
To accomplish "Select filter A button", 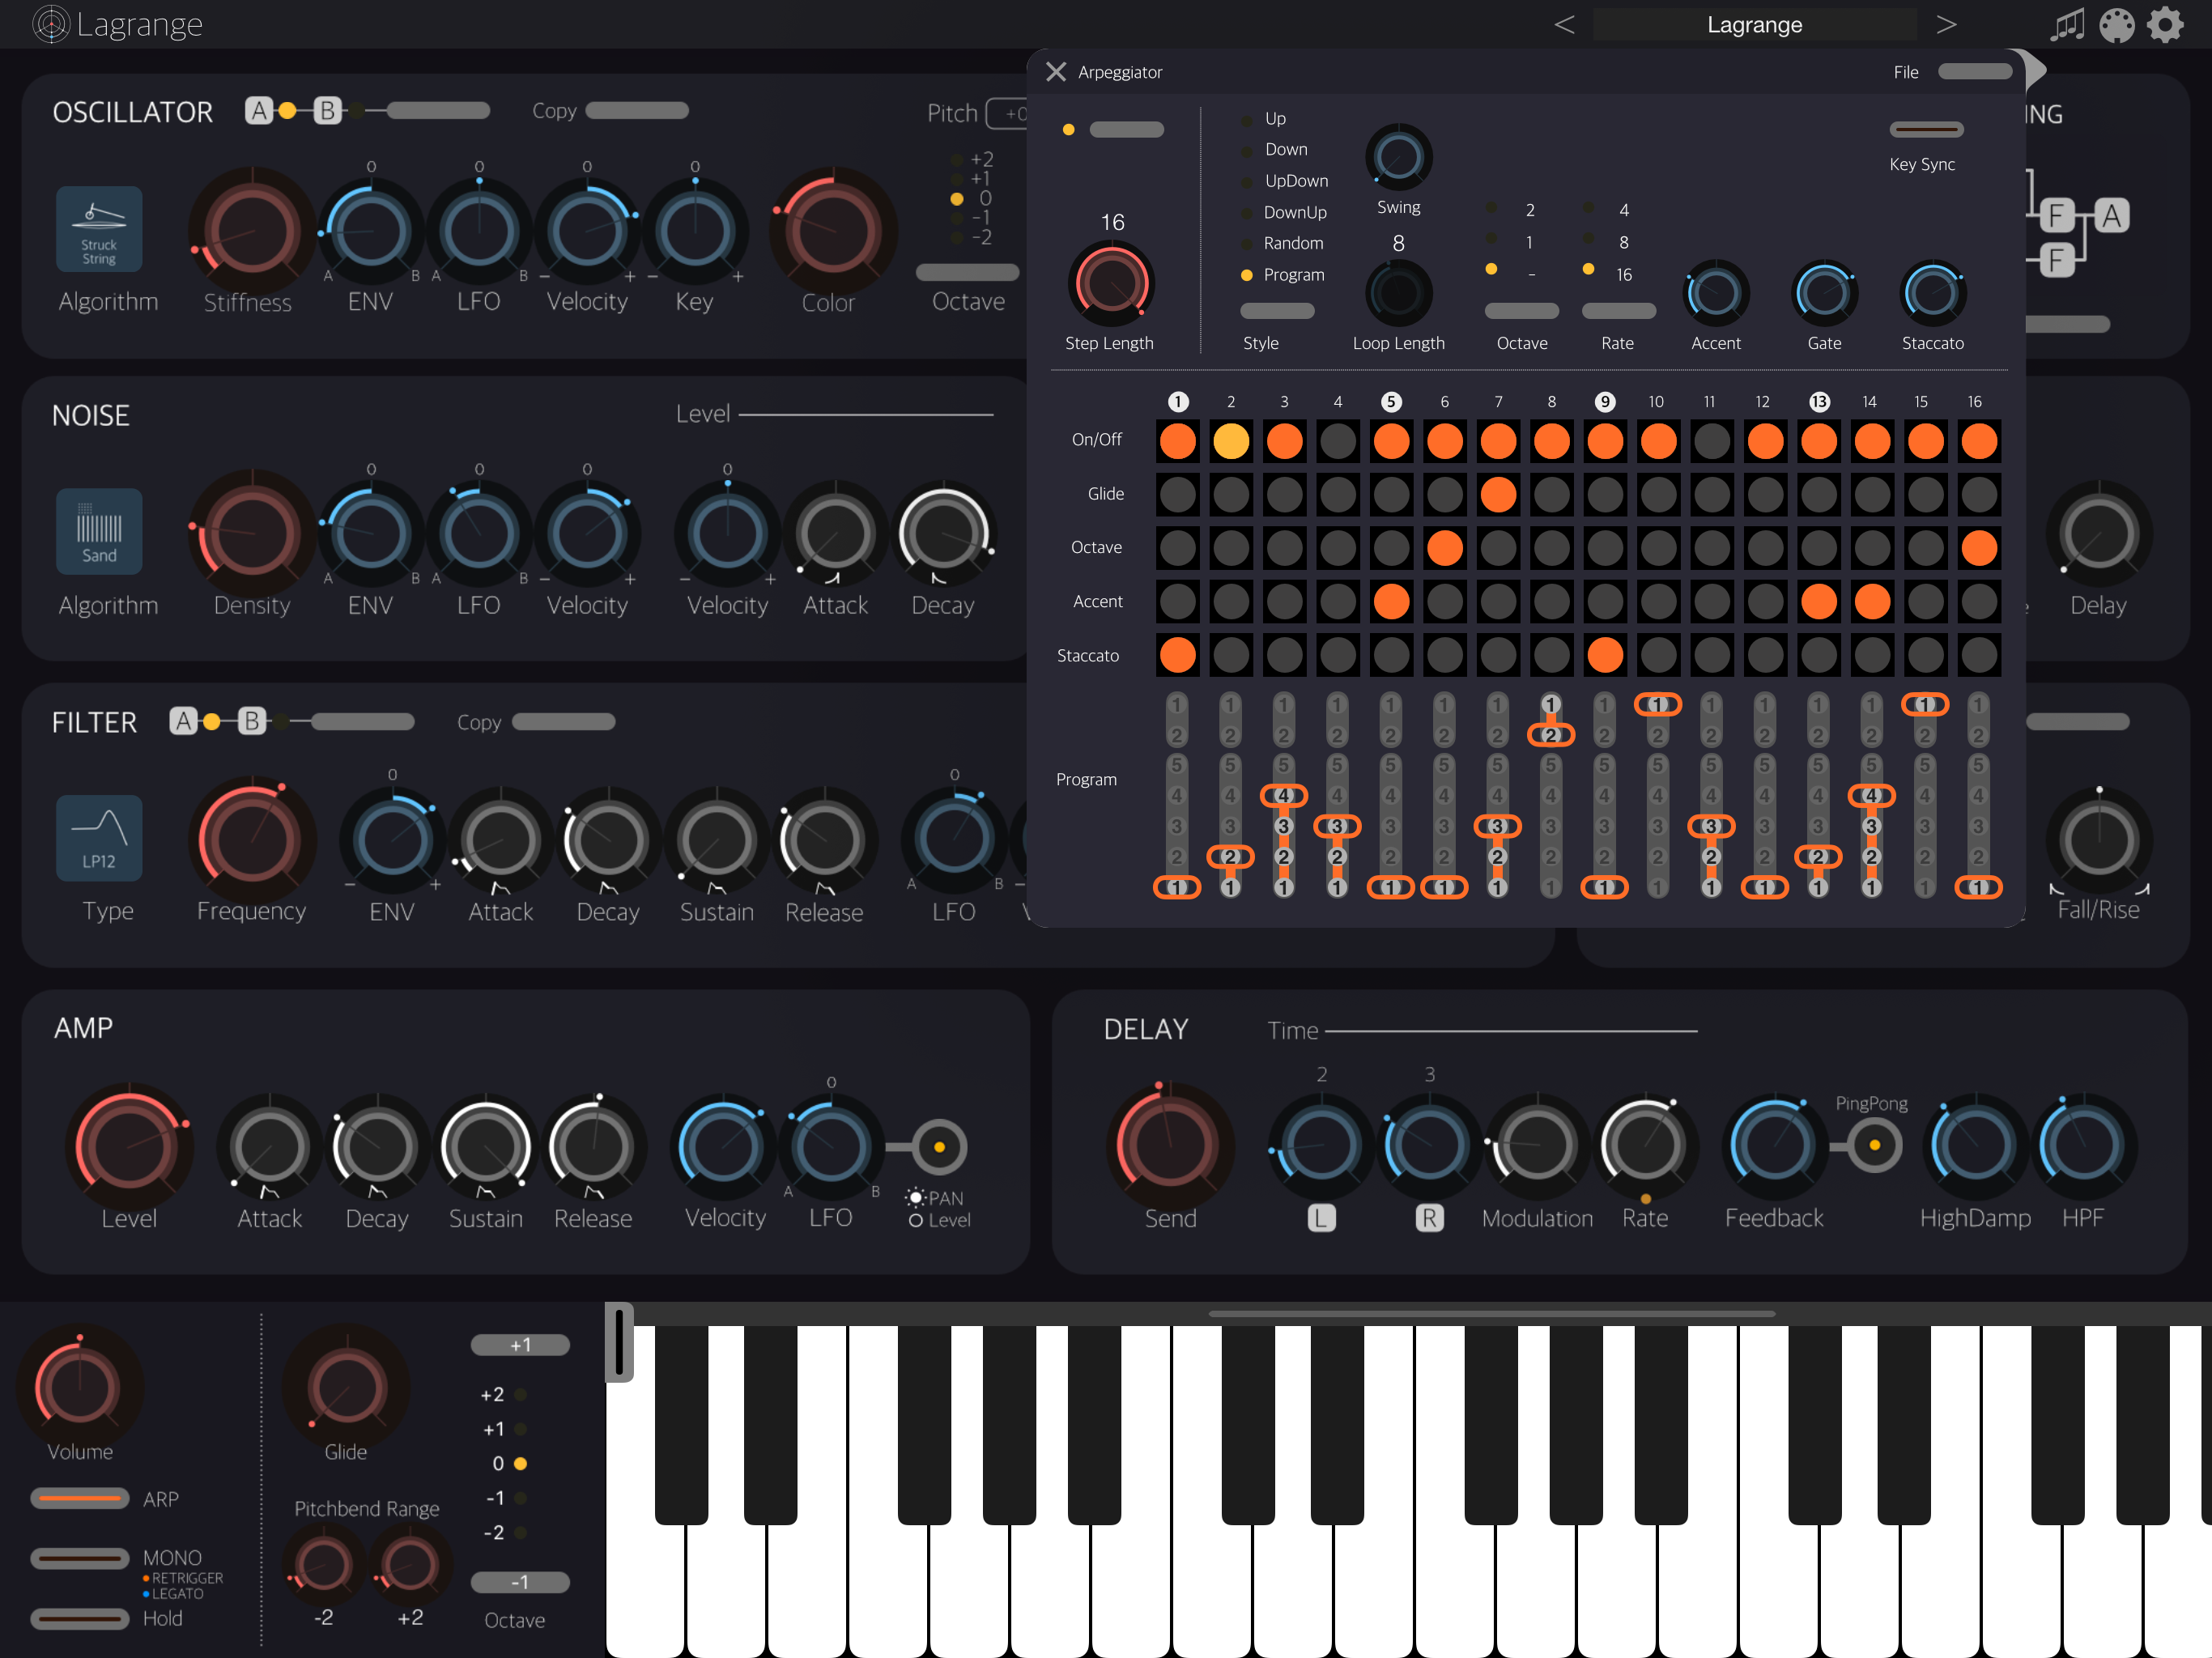I will [x=183, y=721].
